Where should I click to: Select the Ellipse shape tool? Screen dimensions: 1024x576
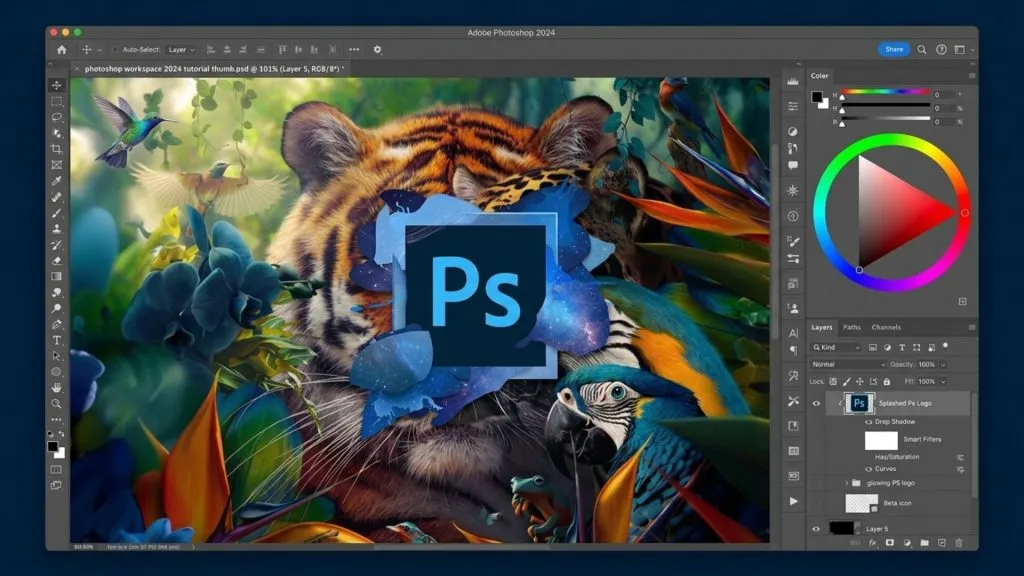[57, 372]
